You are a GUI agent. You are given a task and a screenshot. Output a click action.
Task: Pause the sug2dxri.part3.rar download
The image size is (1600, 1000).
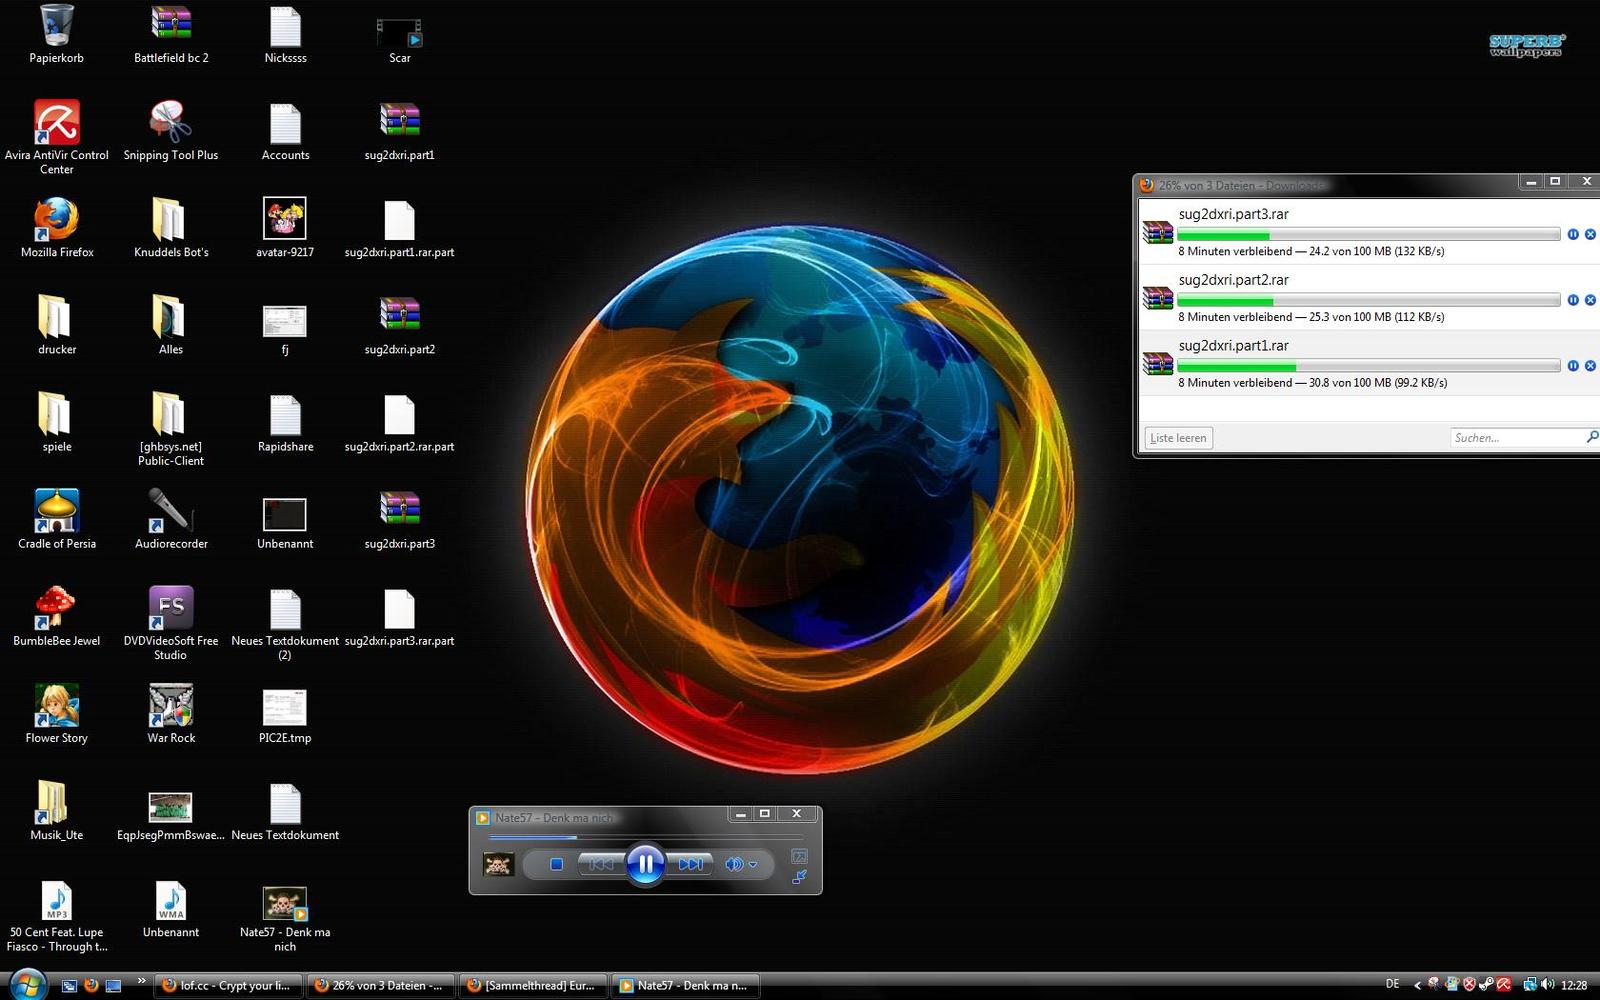(1573, 234)
